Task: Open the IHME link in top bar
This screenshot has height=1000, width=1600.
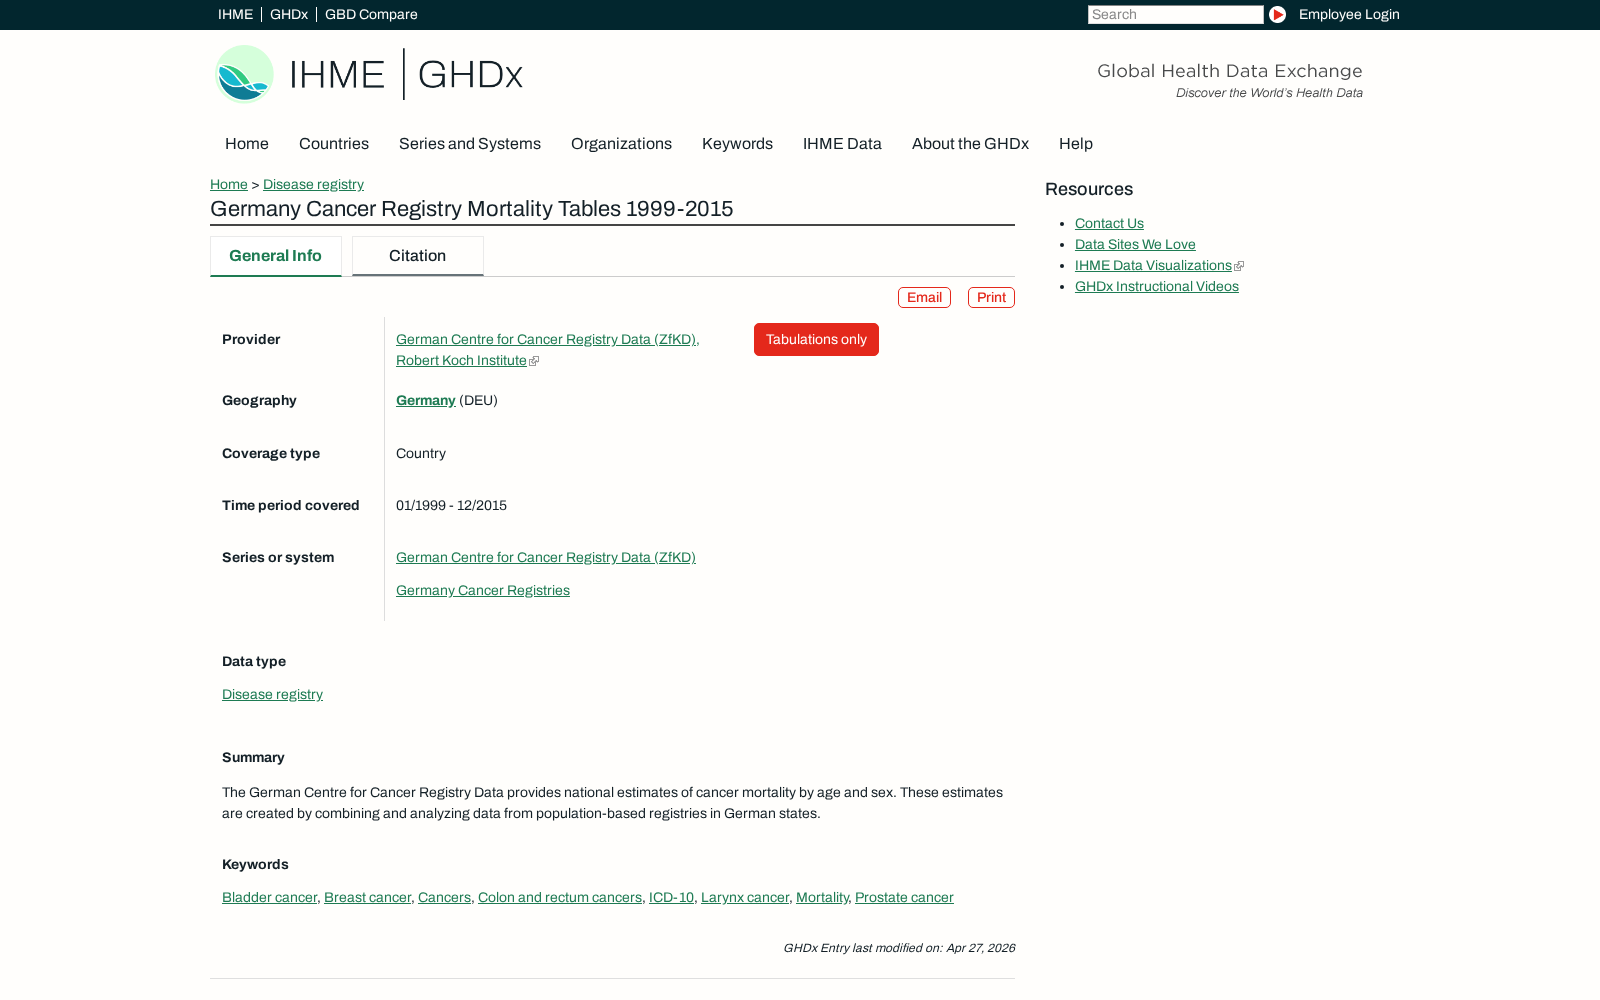Action: pos(235,15)
